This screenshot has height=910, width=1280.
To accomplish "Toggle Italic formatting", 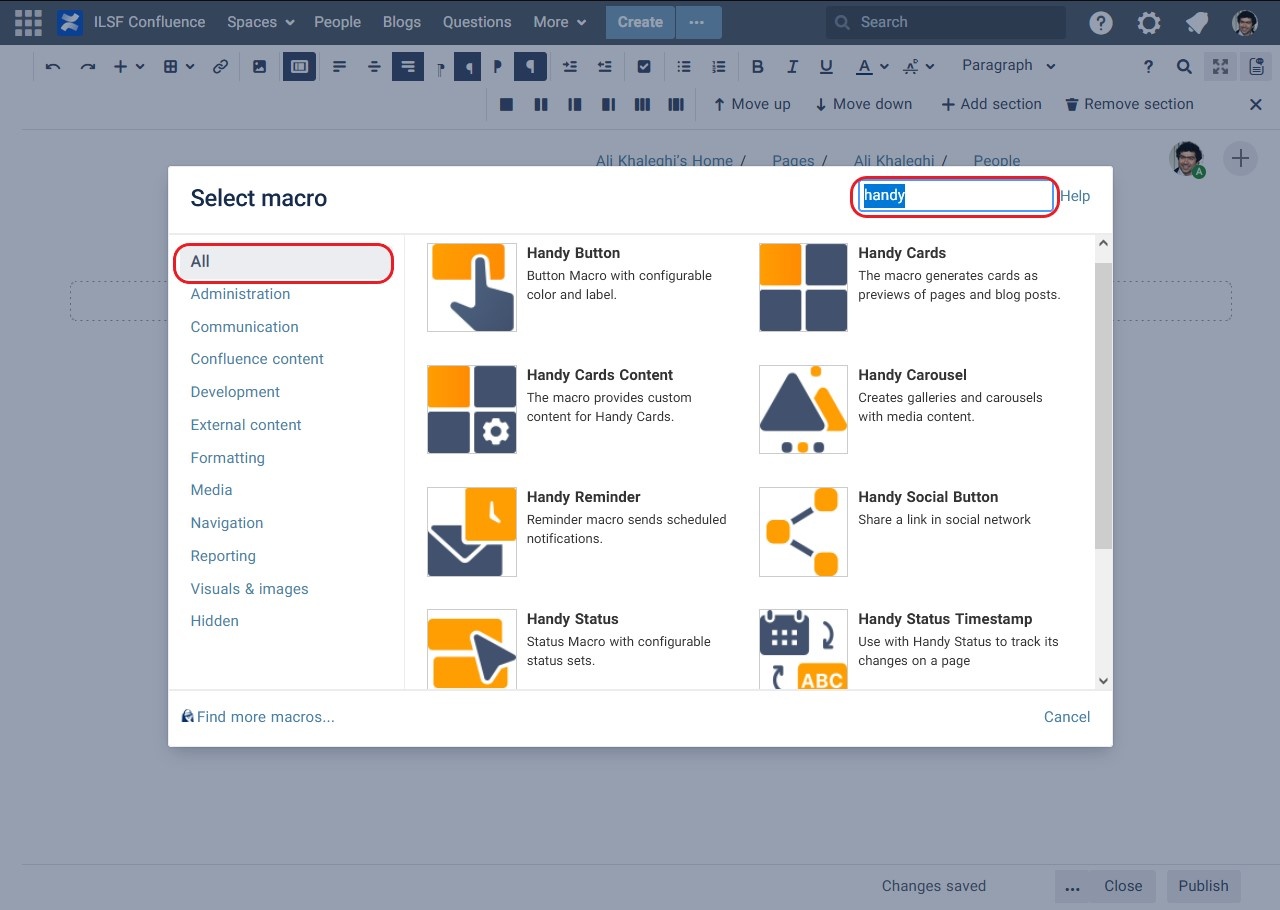I will pyautogui.click(x=792, y=66).
